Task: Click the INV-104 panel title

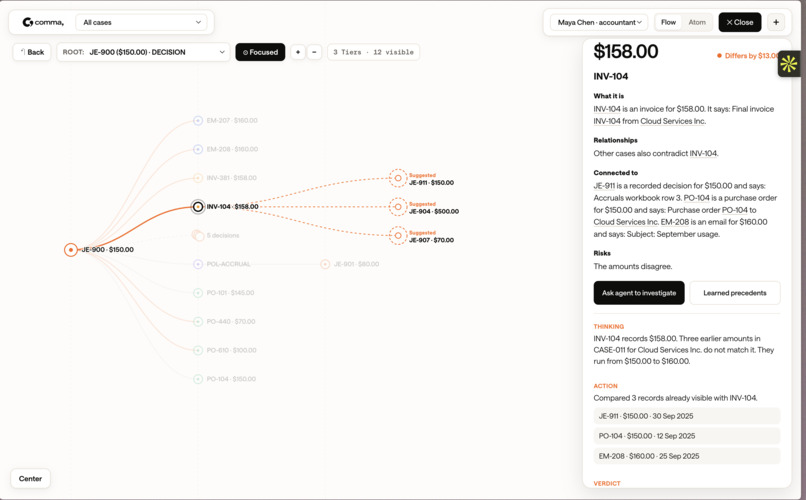Action: [611, 76]
